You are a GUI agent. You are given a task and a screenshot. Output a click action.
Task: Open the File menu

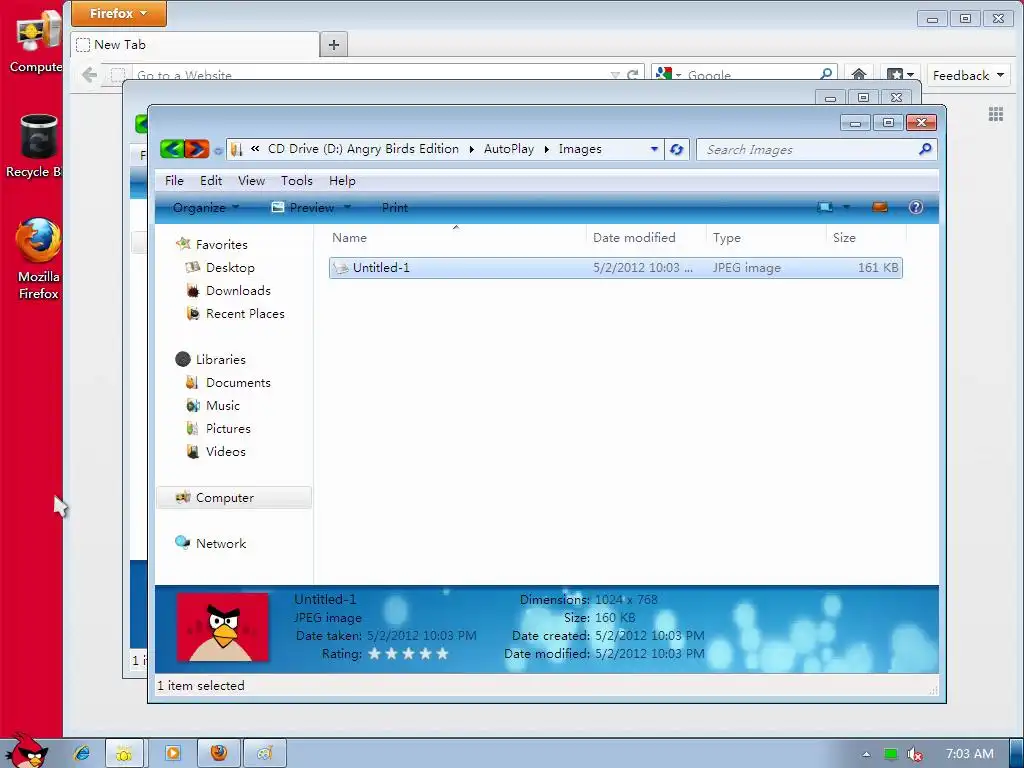click(174, 181)
